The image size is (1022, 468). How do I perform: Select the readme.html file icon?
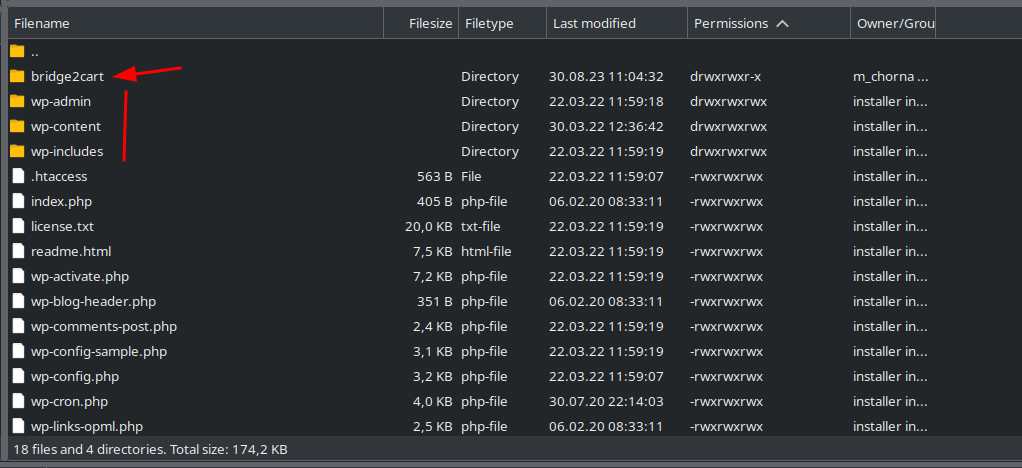pyautogui.click(x=18, y=251)
